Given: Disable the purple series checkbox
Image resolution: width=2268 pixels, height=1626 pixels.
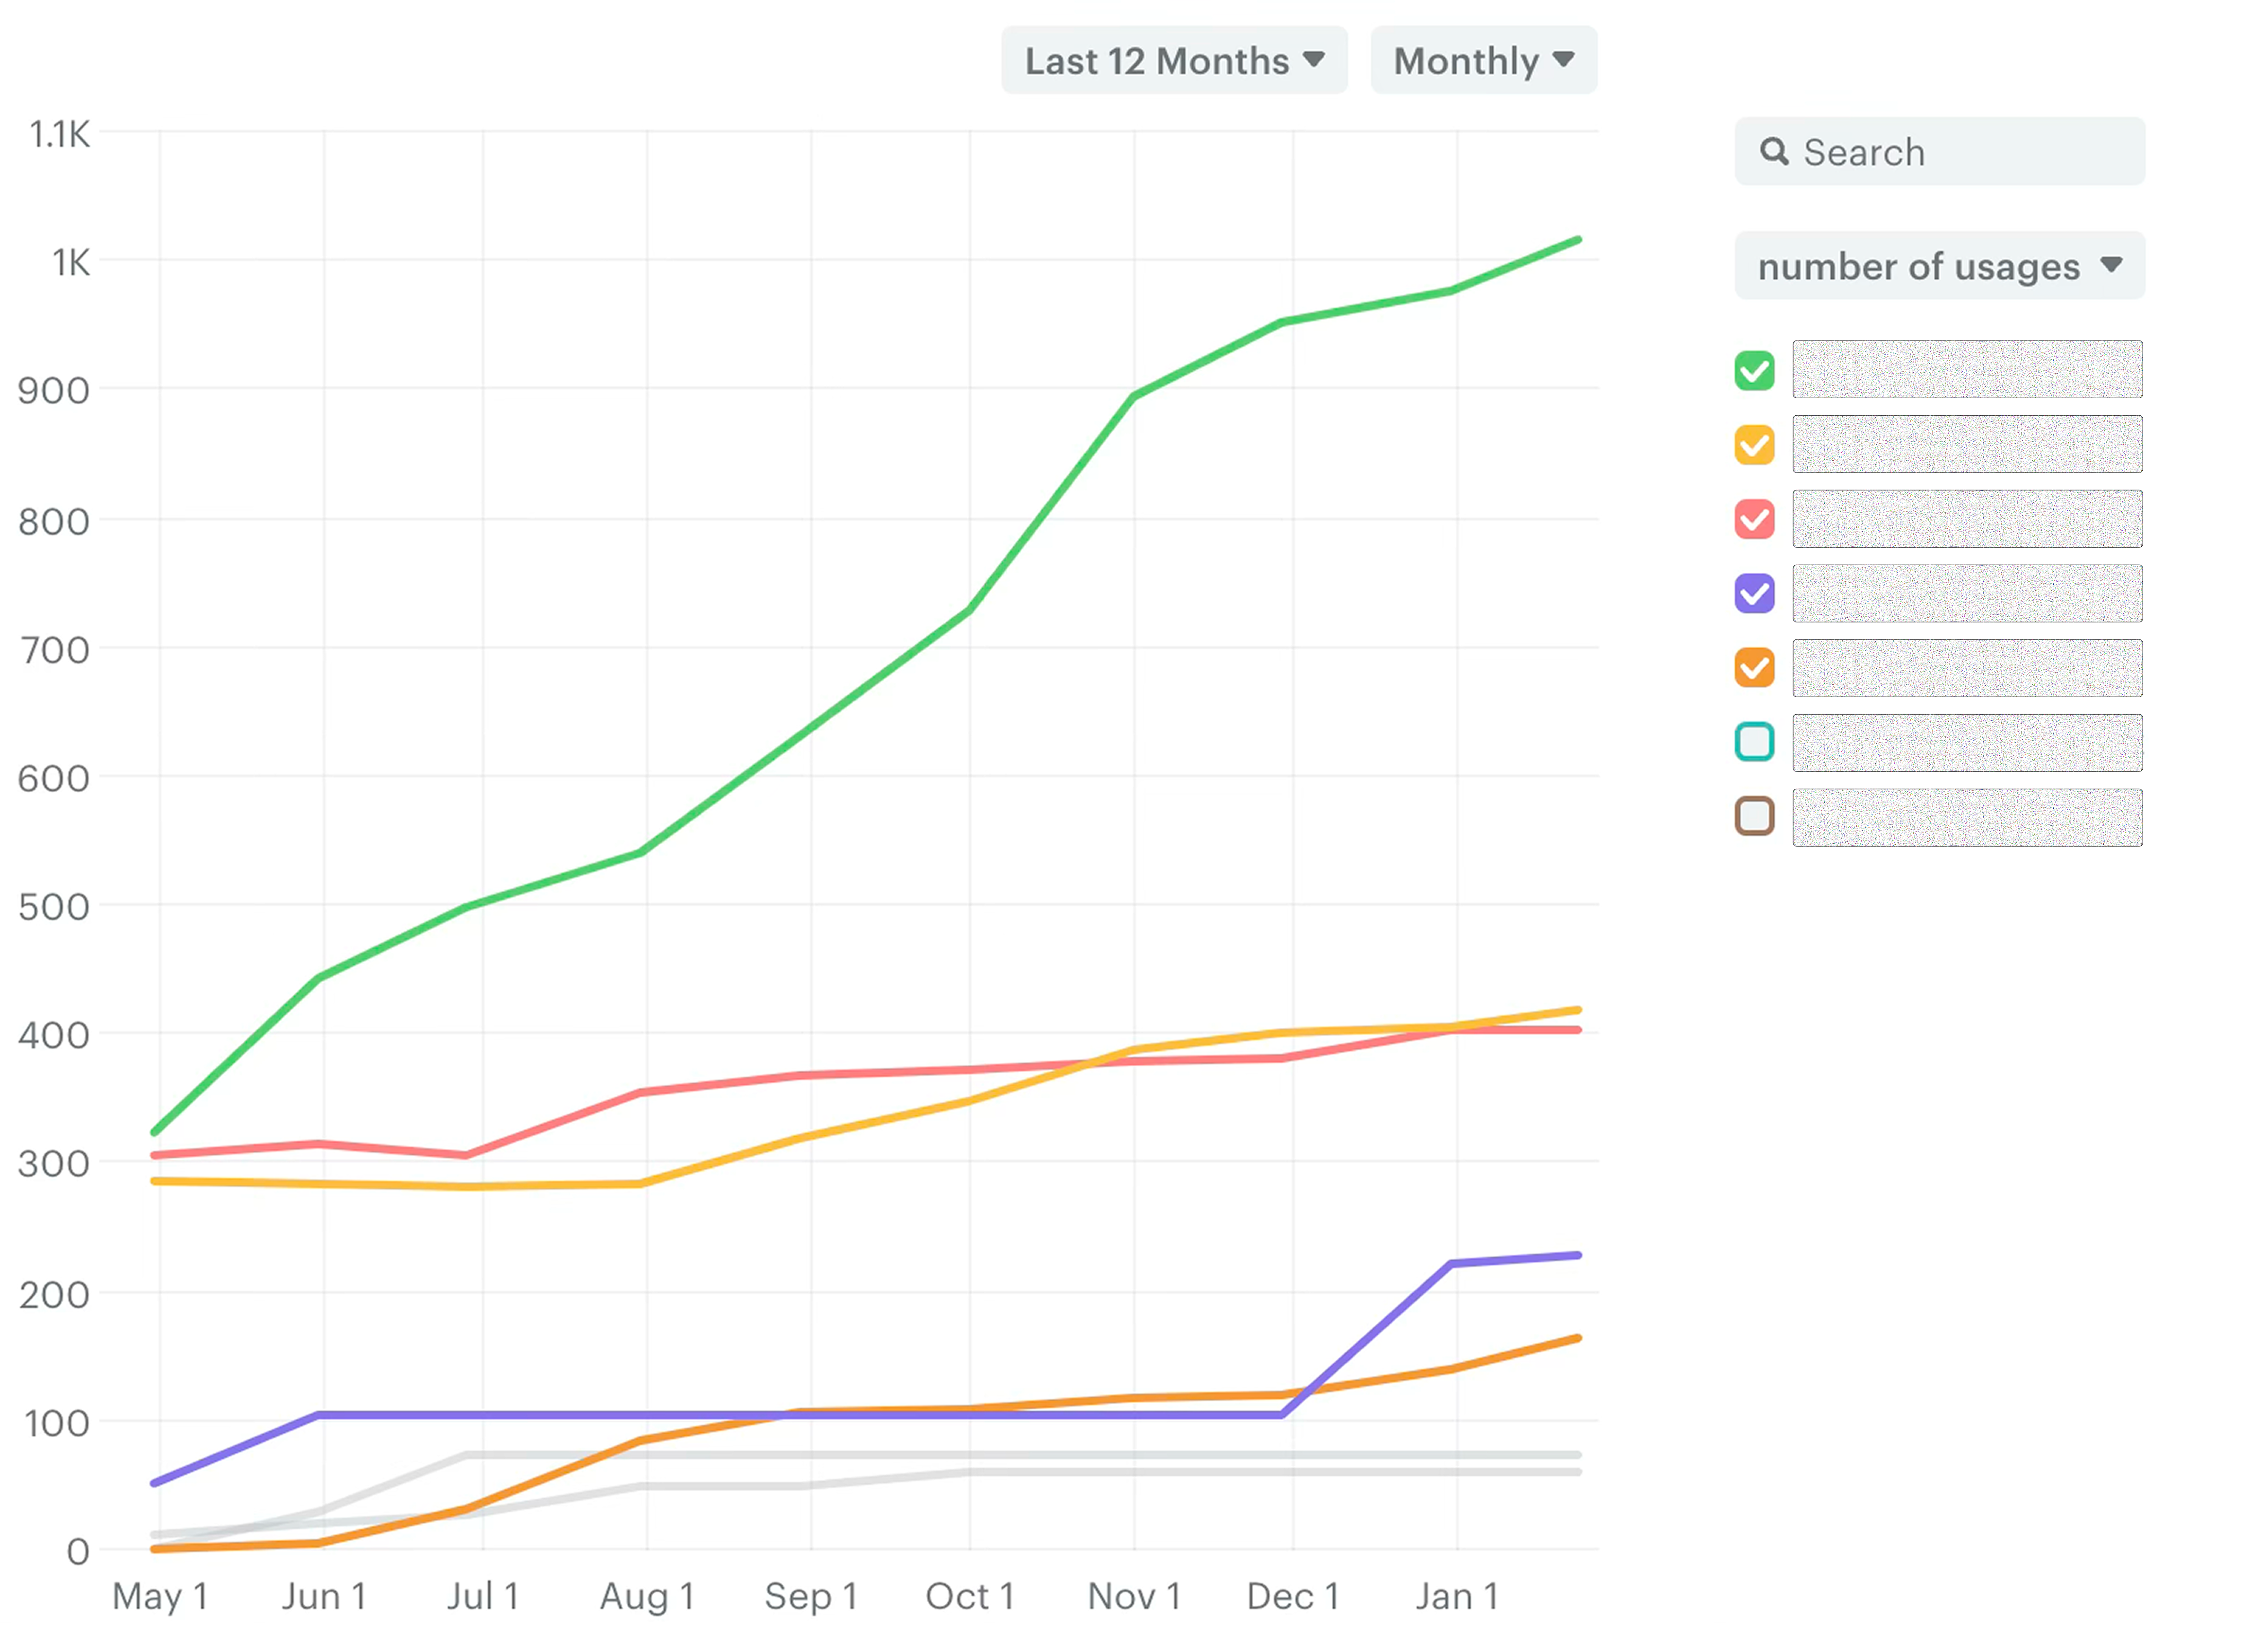Looking at the screenshot, I should click(x=1754, y=594).
